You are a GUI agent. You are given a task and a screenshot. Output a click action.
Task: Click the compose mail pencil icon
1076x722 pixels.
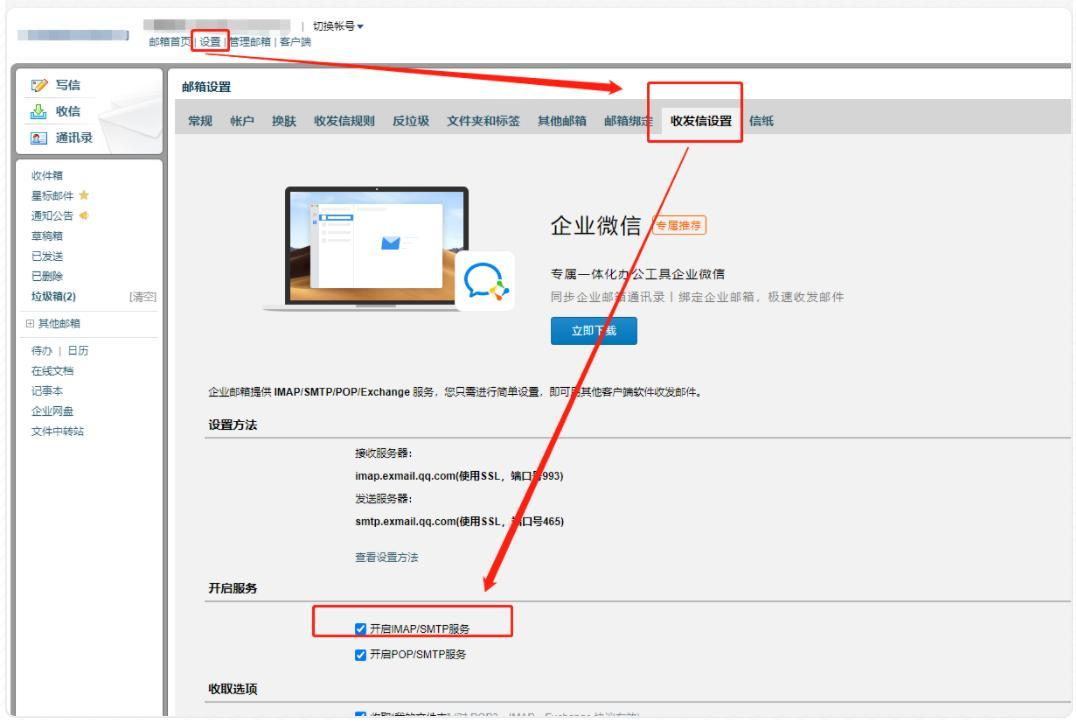coord(39,85)
